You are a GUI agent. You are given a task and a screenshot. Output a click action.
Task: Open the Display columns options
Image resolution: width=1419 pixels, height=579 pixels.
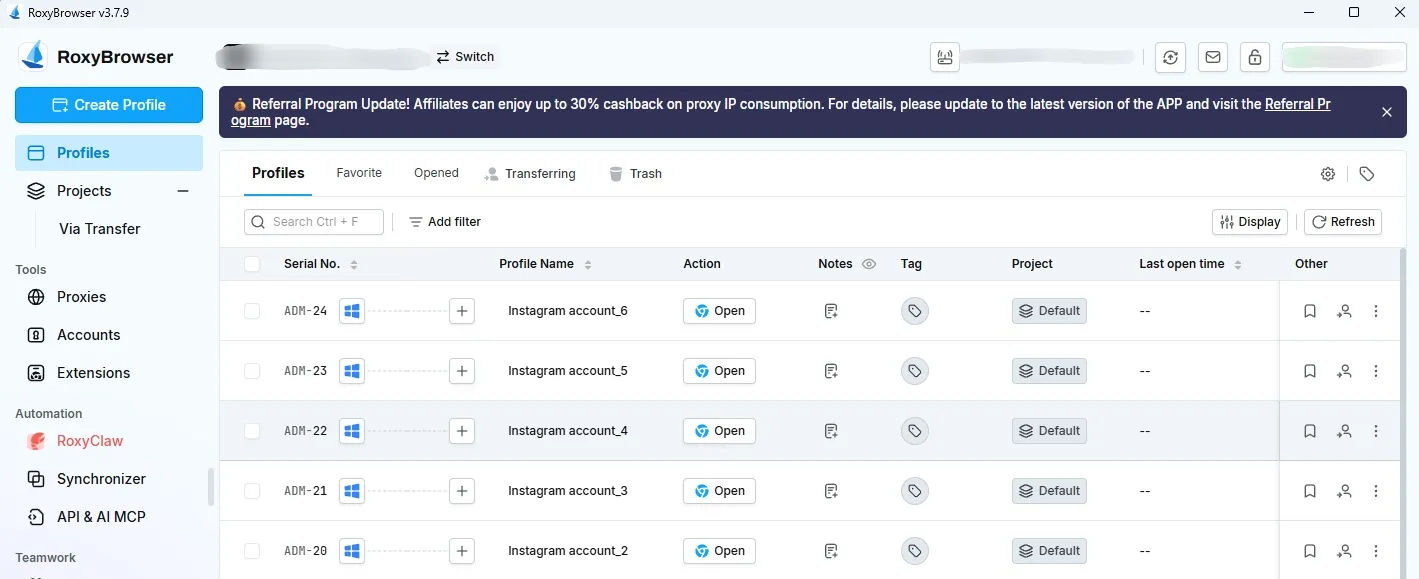(x=1250, y=222)
